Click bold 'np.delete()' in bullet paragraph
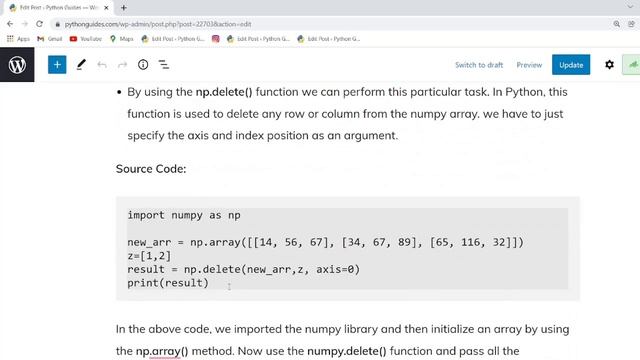 [224, 92]
